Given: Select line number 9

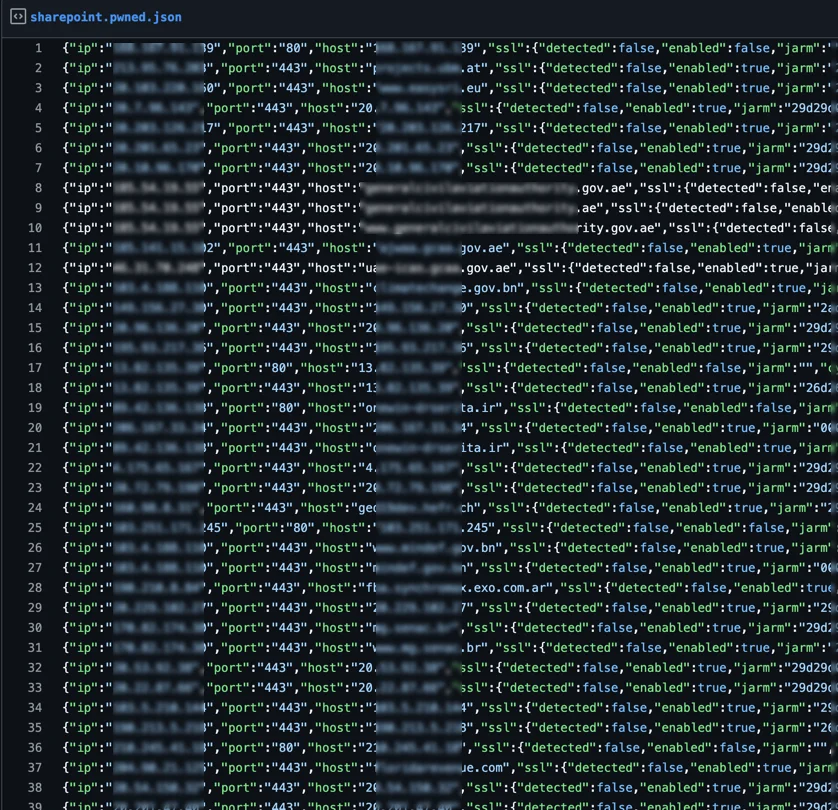Looking at the screenshot, I should pyautogui.click(x=38, y=208).
